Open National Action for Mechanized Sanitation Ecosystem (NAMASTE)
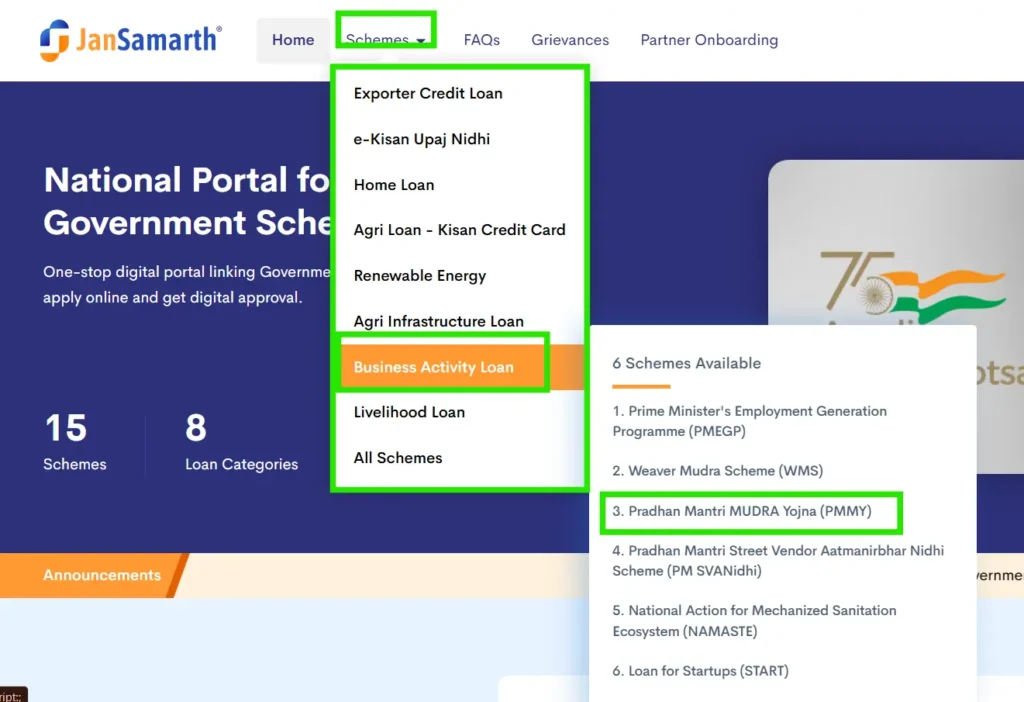 point(754,621)
